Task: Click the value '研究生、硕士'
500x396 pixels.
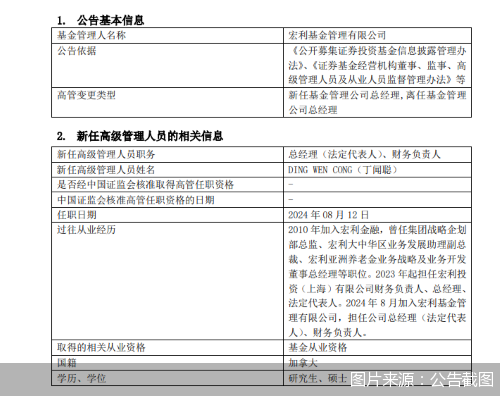Action: pyautogui.click(x=318, y=378)
